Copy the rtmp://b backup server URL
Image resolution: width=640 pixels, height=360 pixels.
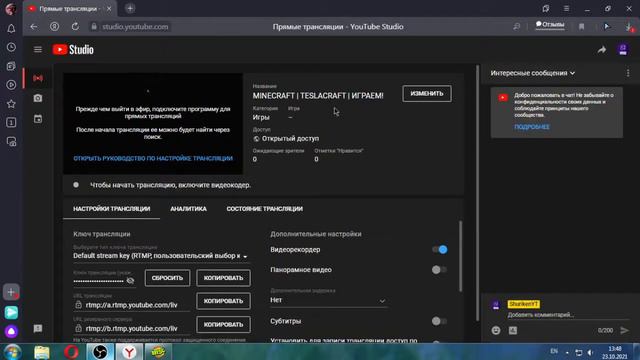tap(223, 324)
